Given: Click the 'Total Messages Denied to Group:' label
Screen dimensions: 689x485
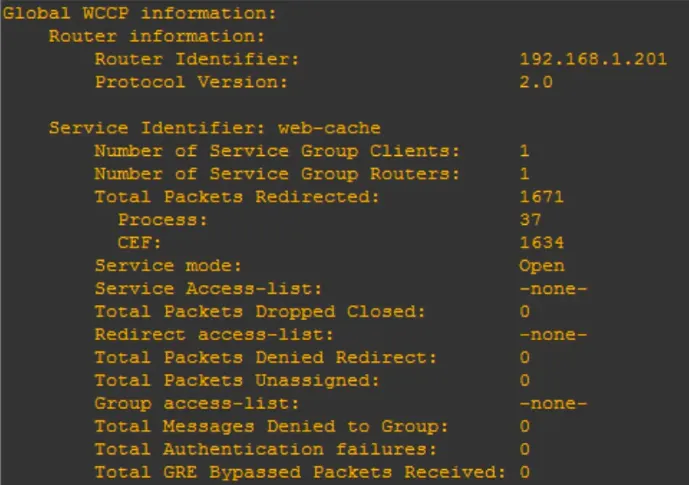Looking at the screenshot, I should [272, 427].
